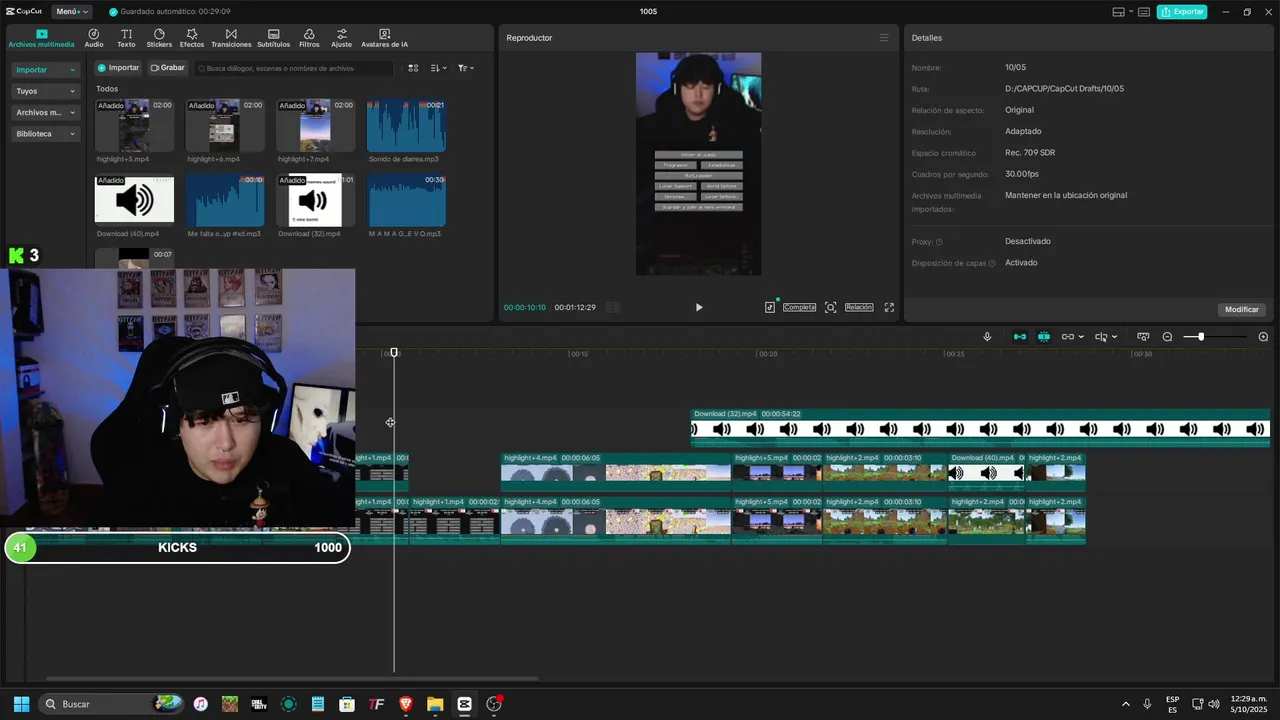The image size is (1280, 720).
Task: Open the Texto tab
Action: [x=126, y=38]
